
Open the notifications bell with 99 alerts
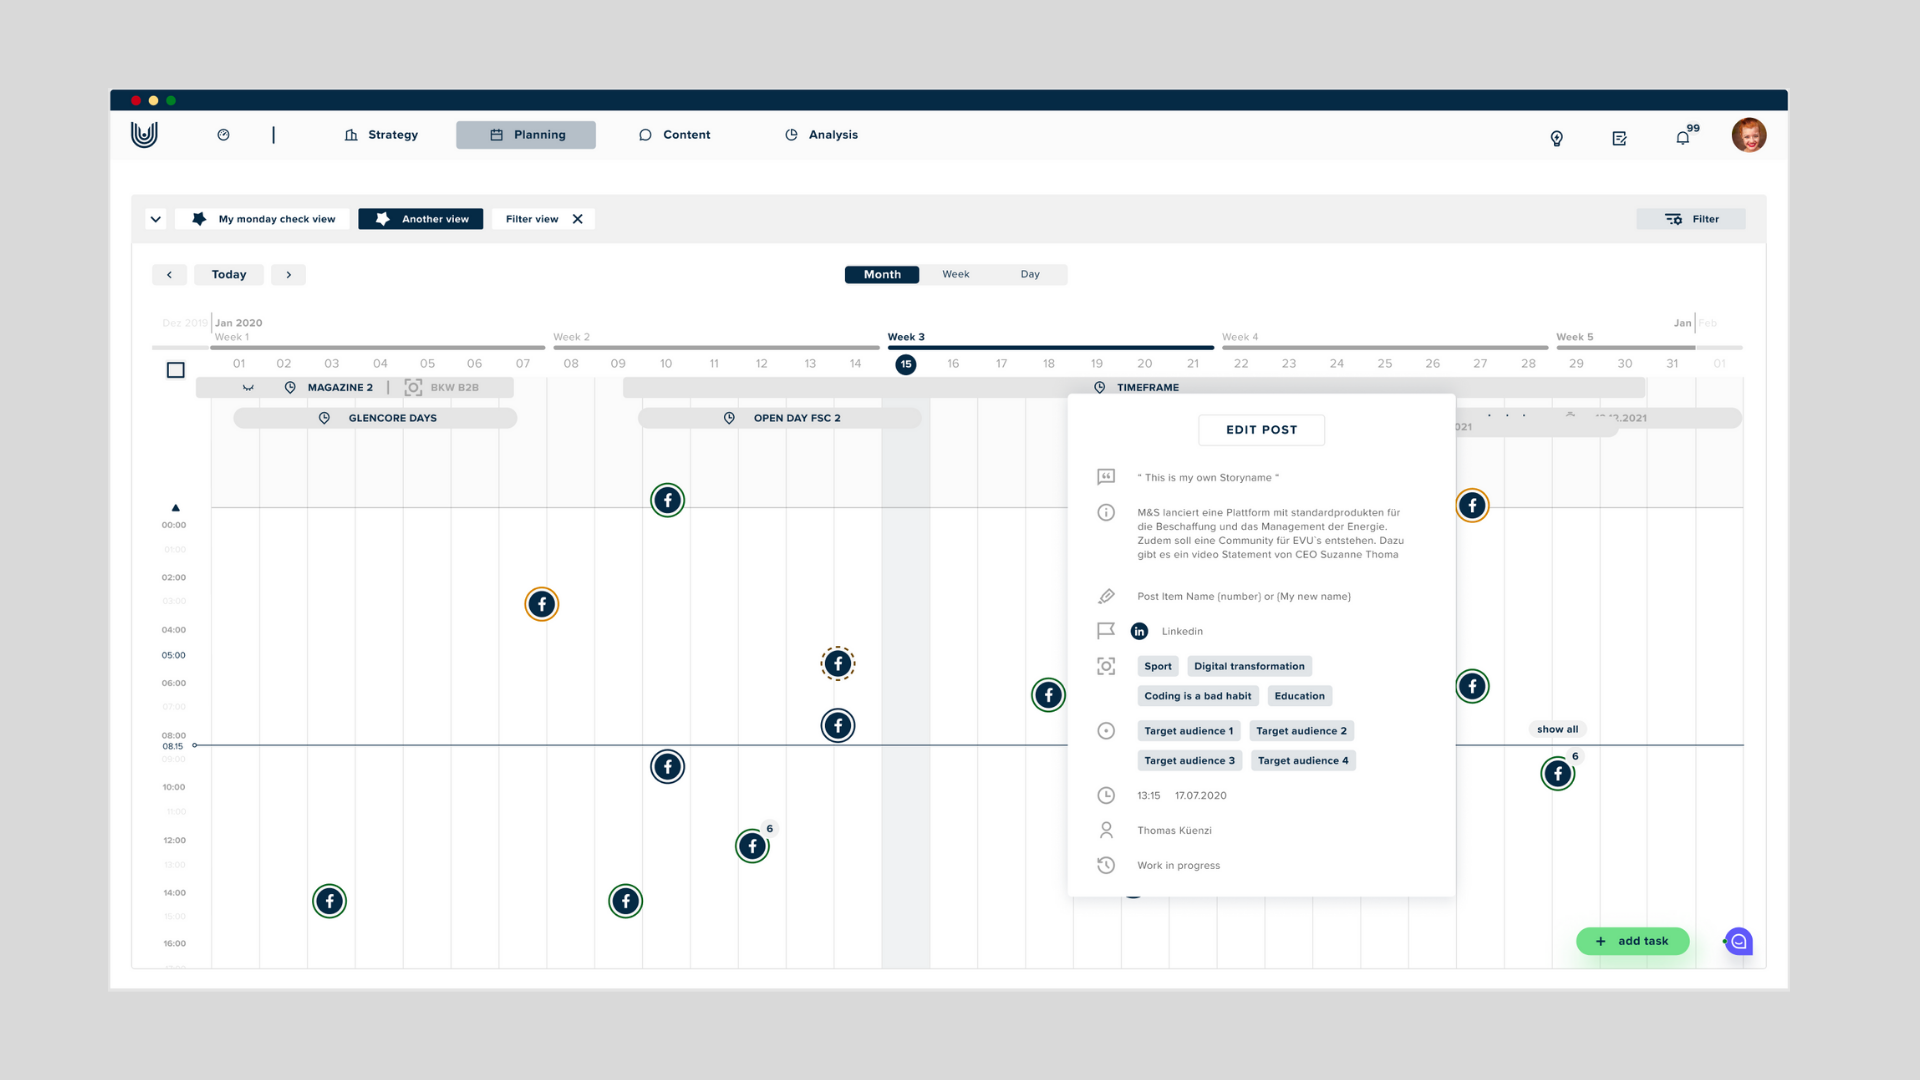coord(1683,138)
